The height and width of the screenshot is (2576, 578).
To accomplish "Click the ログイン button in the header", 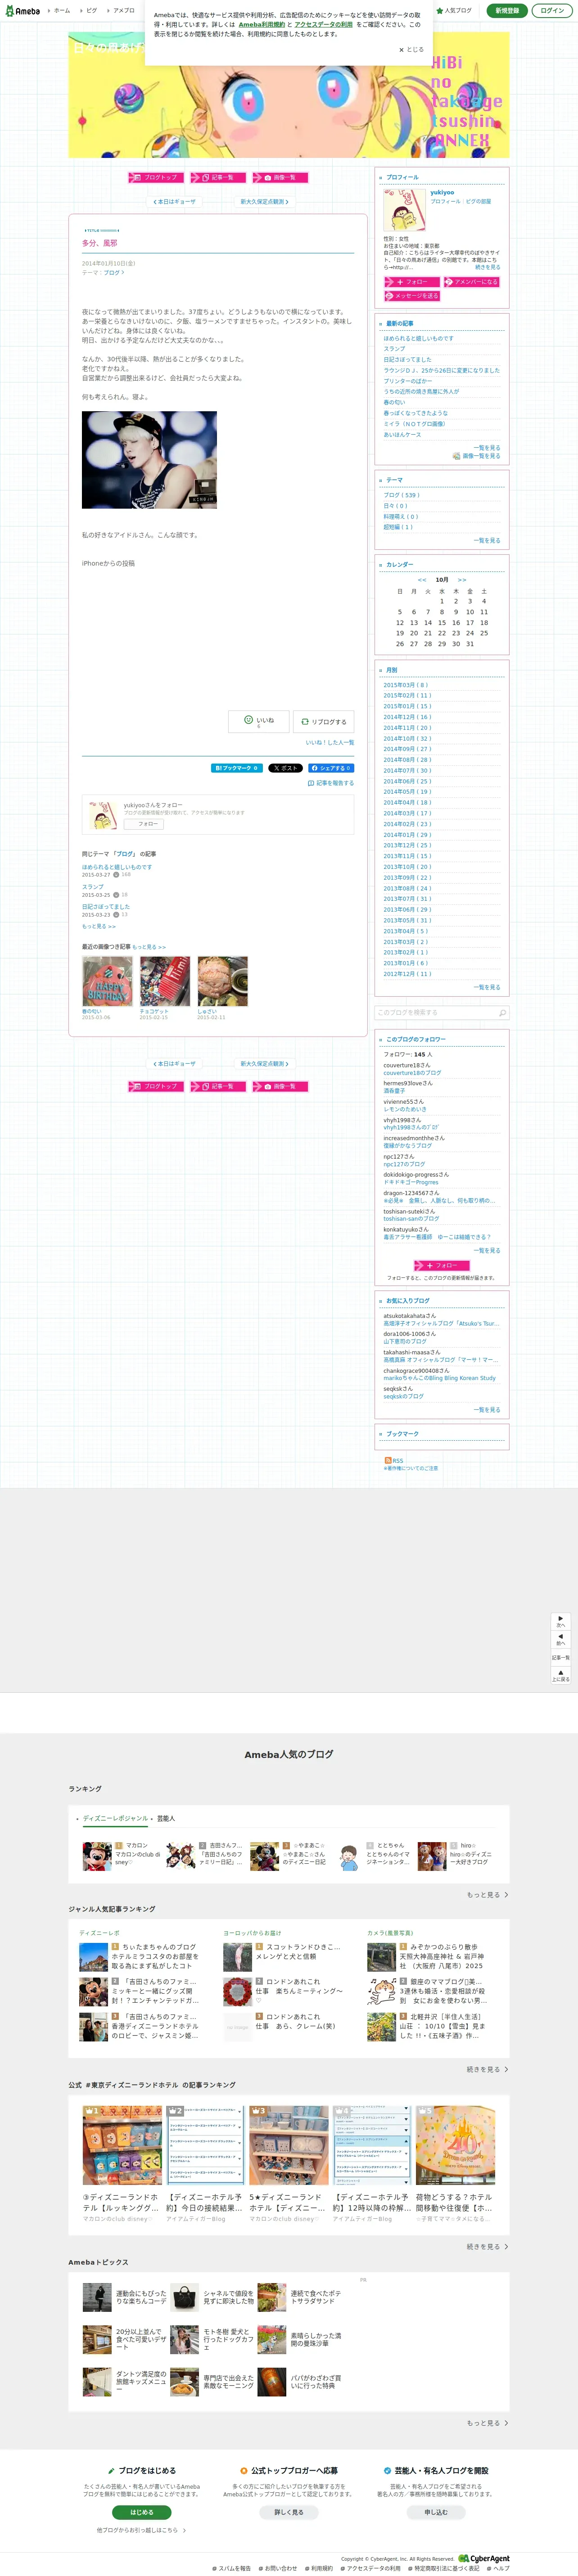I will pyautogui.click(x=551, y=11).
